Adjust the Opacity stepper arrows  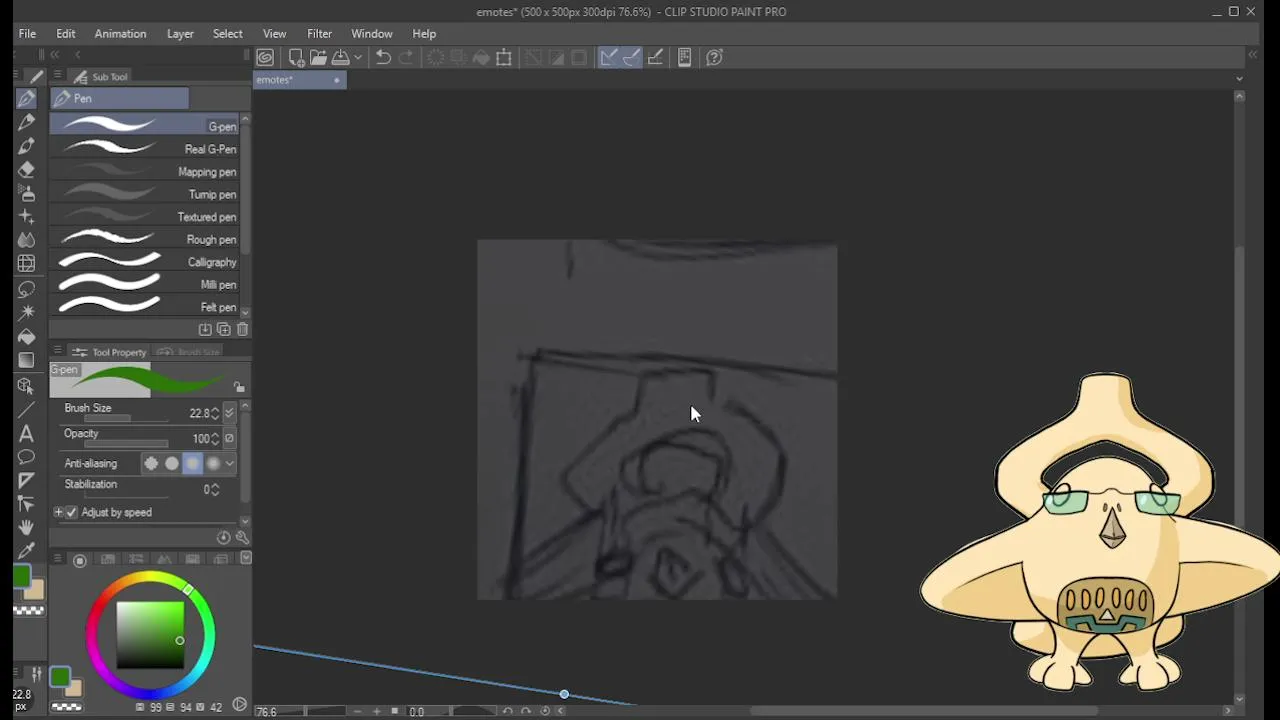pos(214,438)
